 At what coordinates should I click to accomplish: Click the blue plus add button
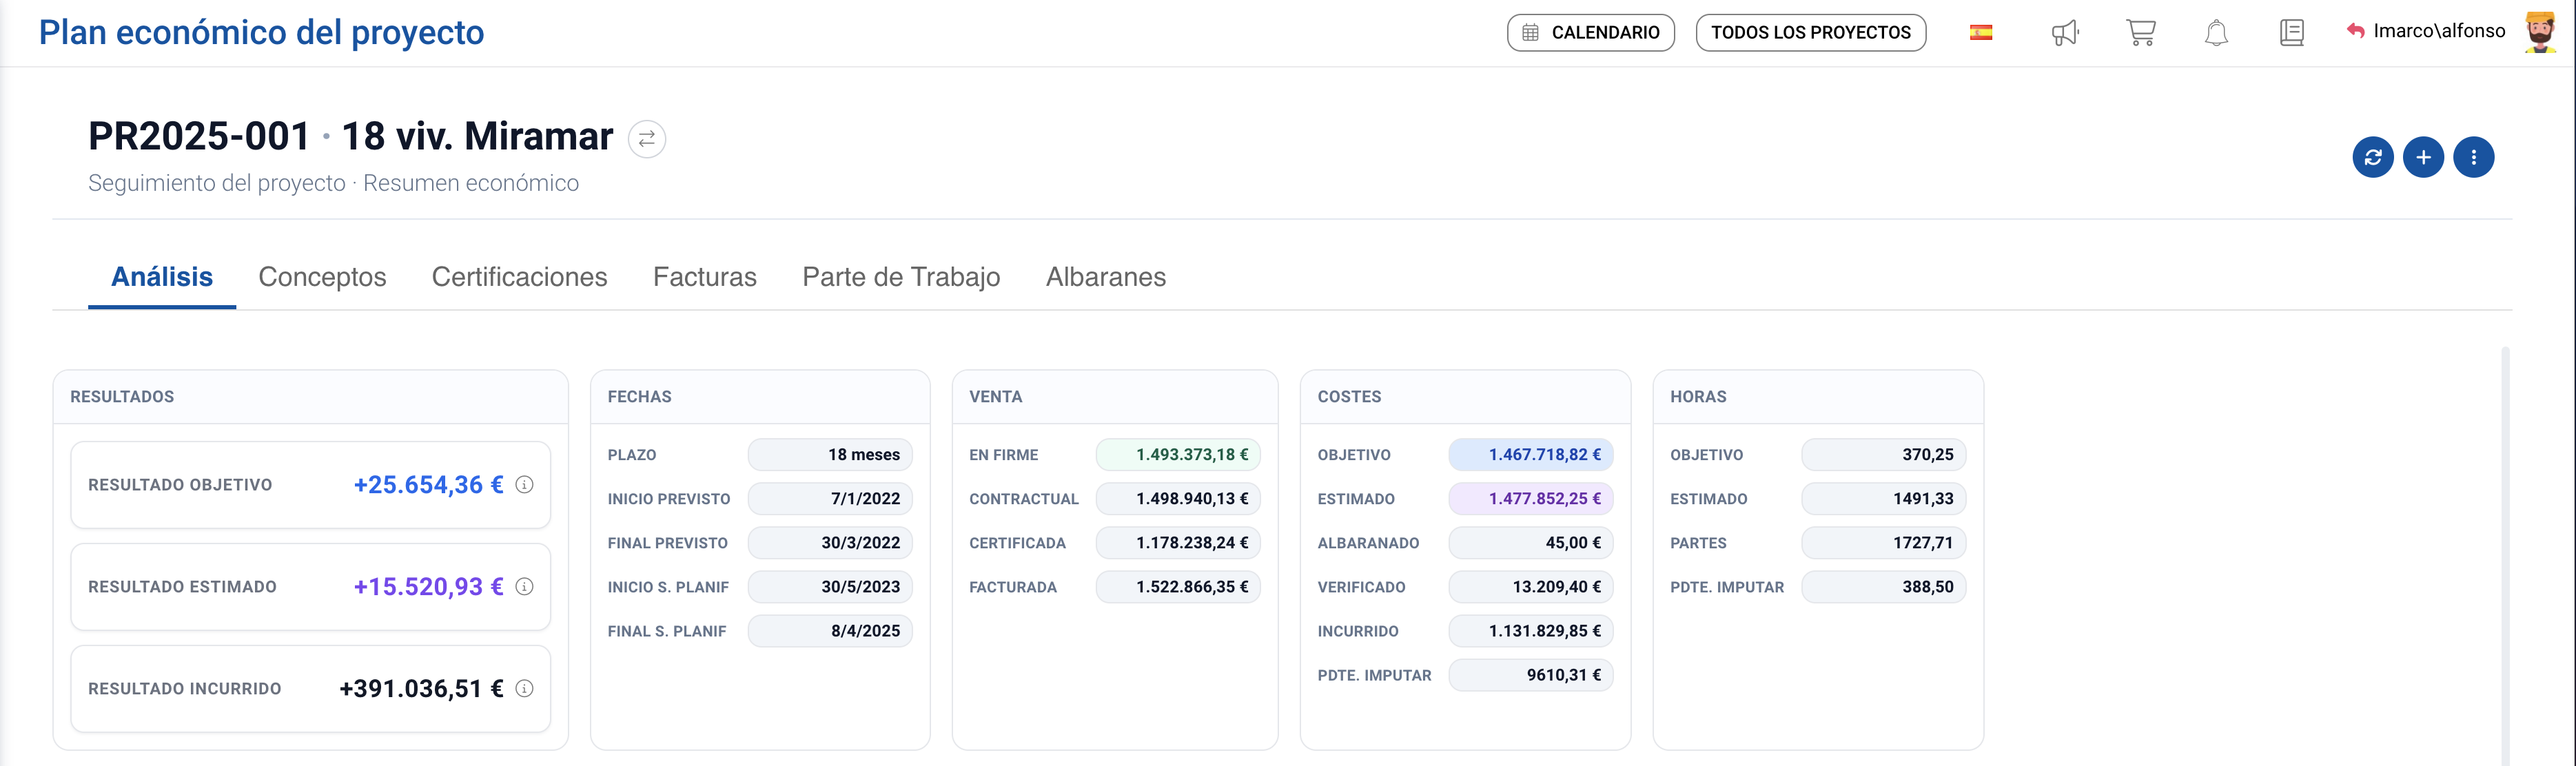point(2423,157)
